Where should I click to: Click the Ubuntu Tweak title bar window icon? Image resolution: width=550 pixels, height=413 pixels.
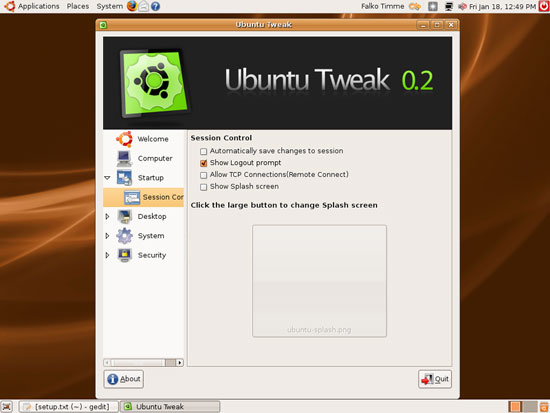click(x=103, y=25)
